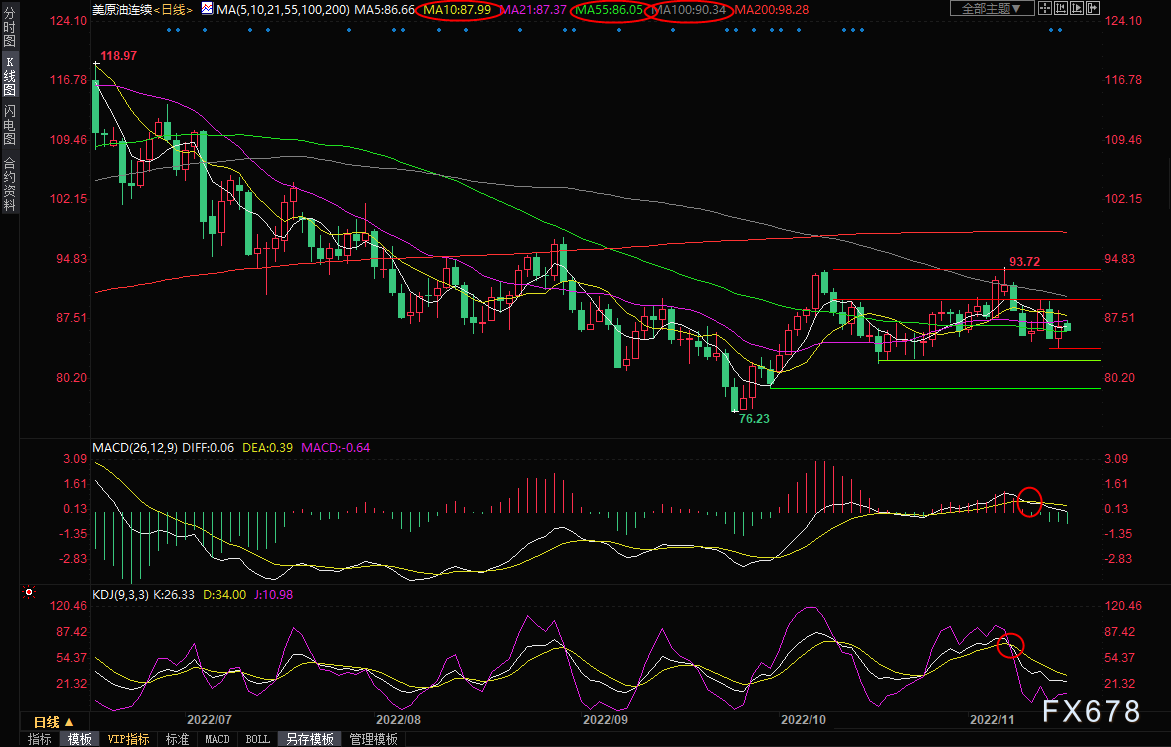Click the MA(5,10,21,55,100,200) indicator label
The height and width of the screenshot is (747, 1171).
(x=283, y=10)
